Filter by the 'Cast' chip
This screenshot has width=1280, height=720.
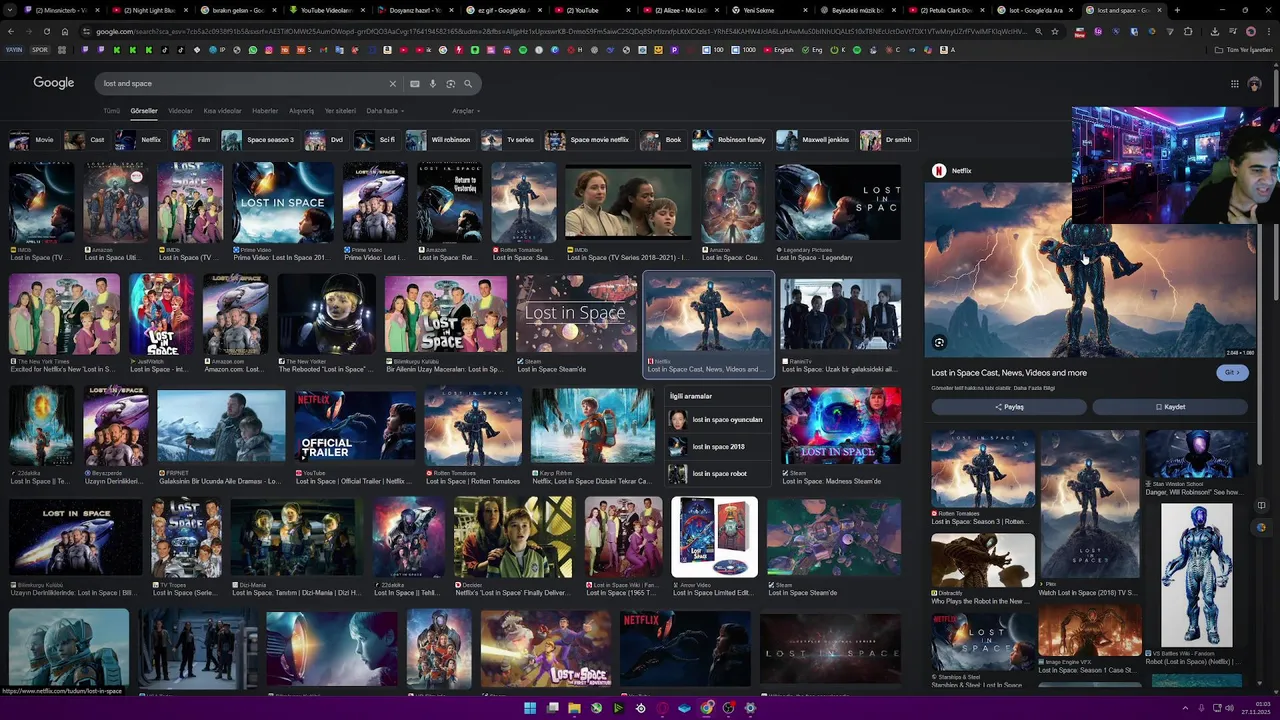coord(86,140)
